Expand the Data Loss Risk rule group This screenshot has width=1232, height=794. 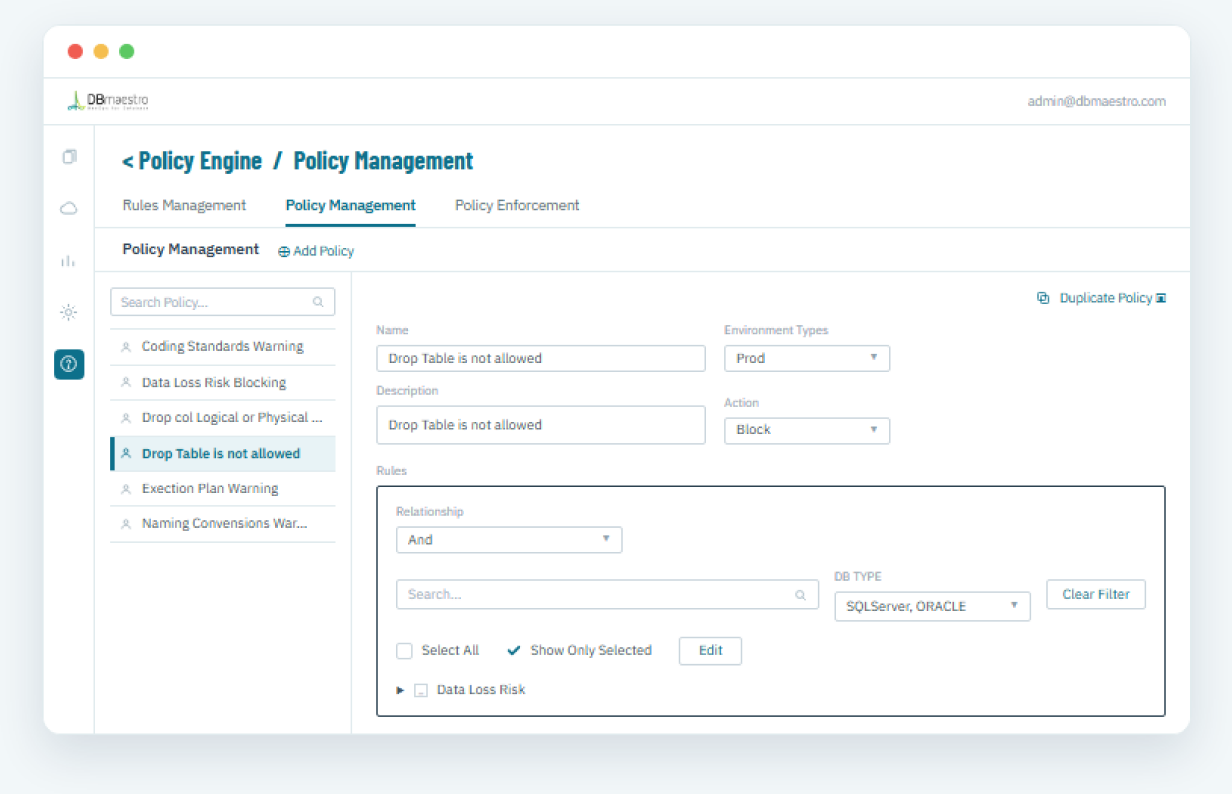coord(401,690)
